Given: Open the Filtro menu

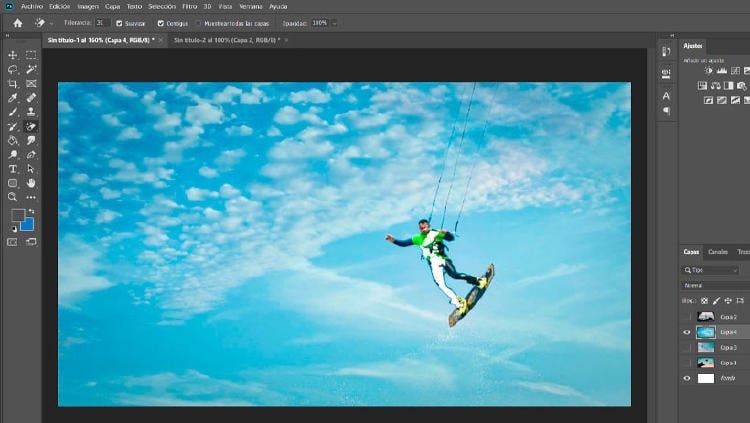Looking at the screenshot, I should 189,6.
